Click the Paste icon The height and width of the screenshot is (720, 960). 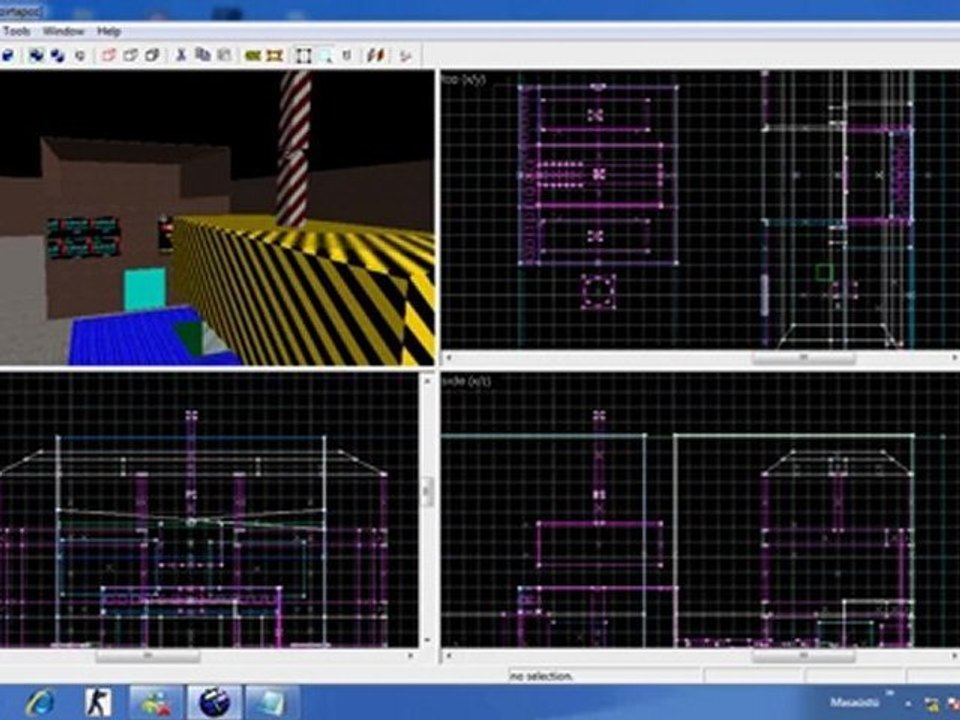pos(224,56)
